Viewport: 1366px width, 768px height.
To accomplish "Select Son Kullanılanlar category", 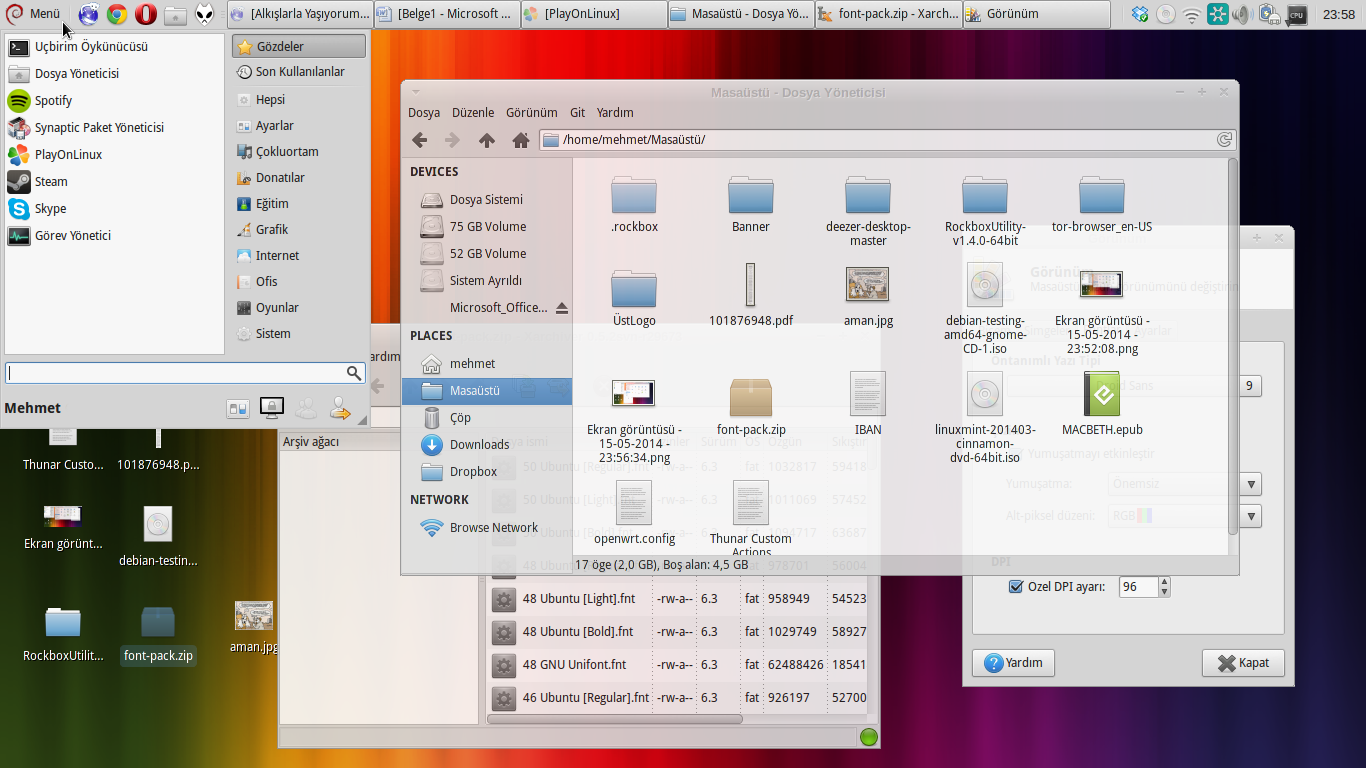I will (299, 72).
